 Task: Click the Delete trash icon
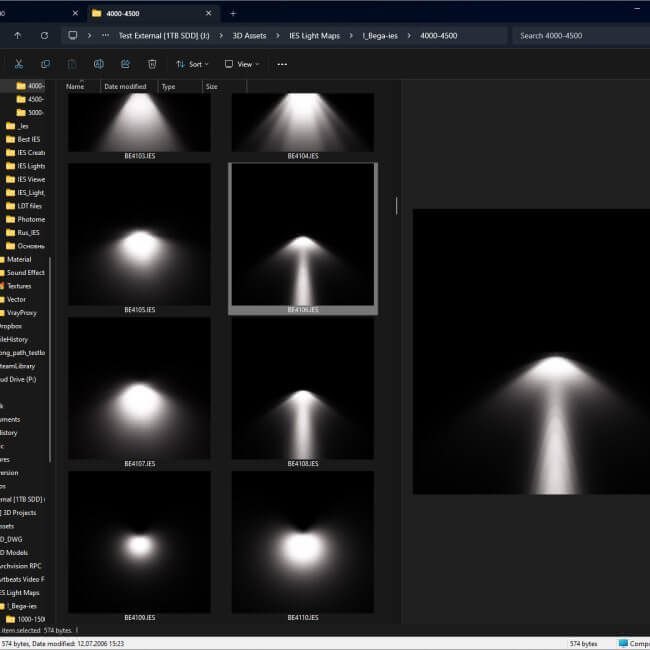[x=152, y=64]
